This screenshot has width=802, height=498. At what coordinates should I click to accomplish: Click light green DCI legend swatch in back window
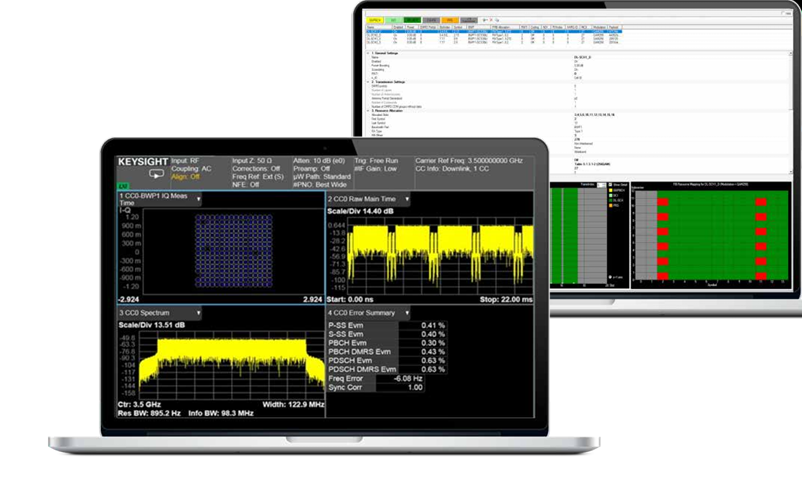coord(611,195)
